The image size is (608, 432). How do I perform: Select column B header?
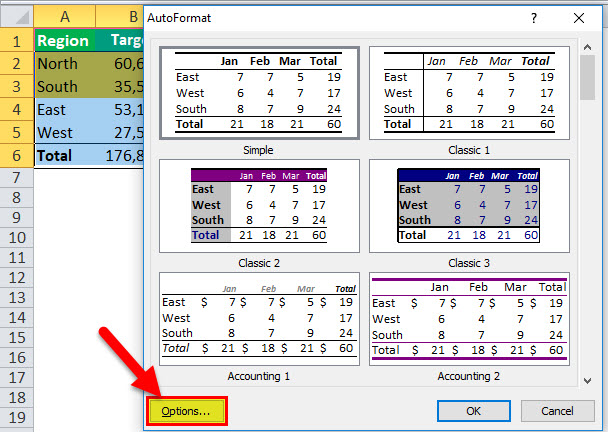point(119,16)
